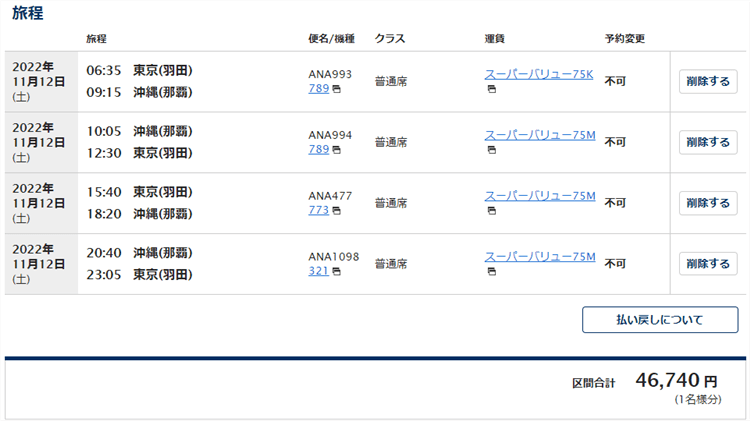Image resolution: width=750 pixels, height=421 pixels.
Task: Delete the ANA994 10:05 flight segment
Action: [x=707, y=143]
